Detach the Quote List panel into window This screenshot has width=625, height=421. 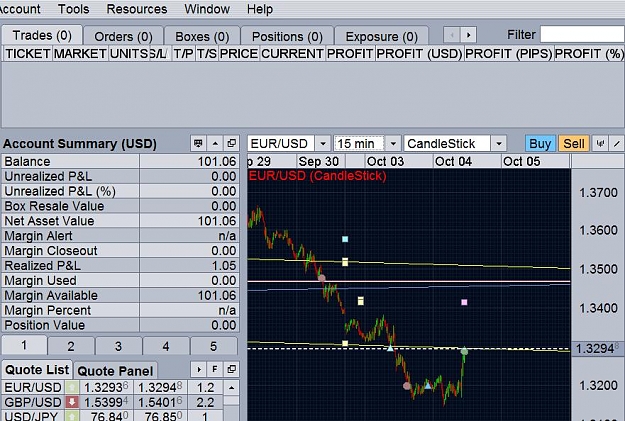231,370
